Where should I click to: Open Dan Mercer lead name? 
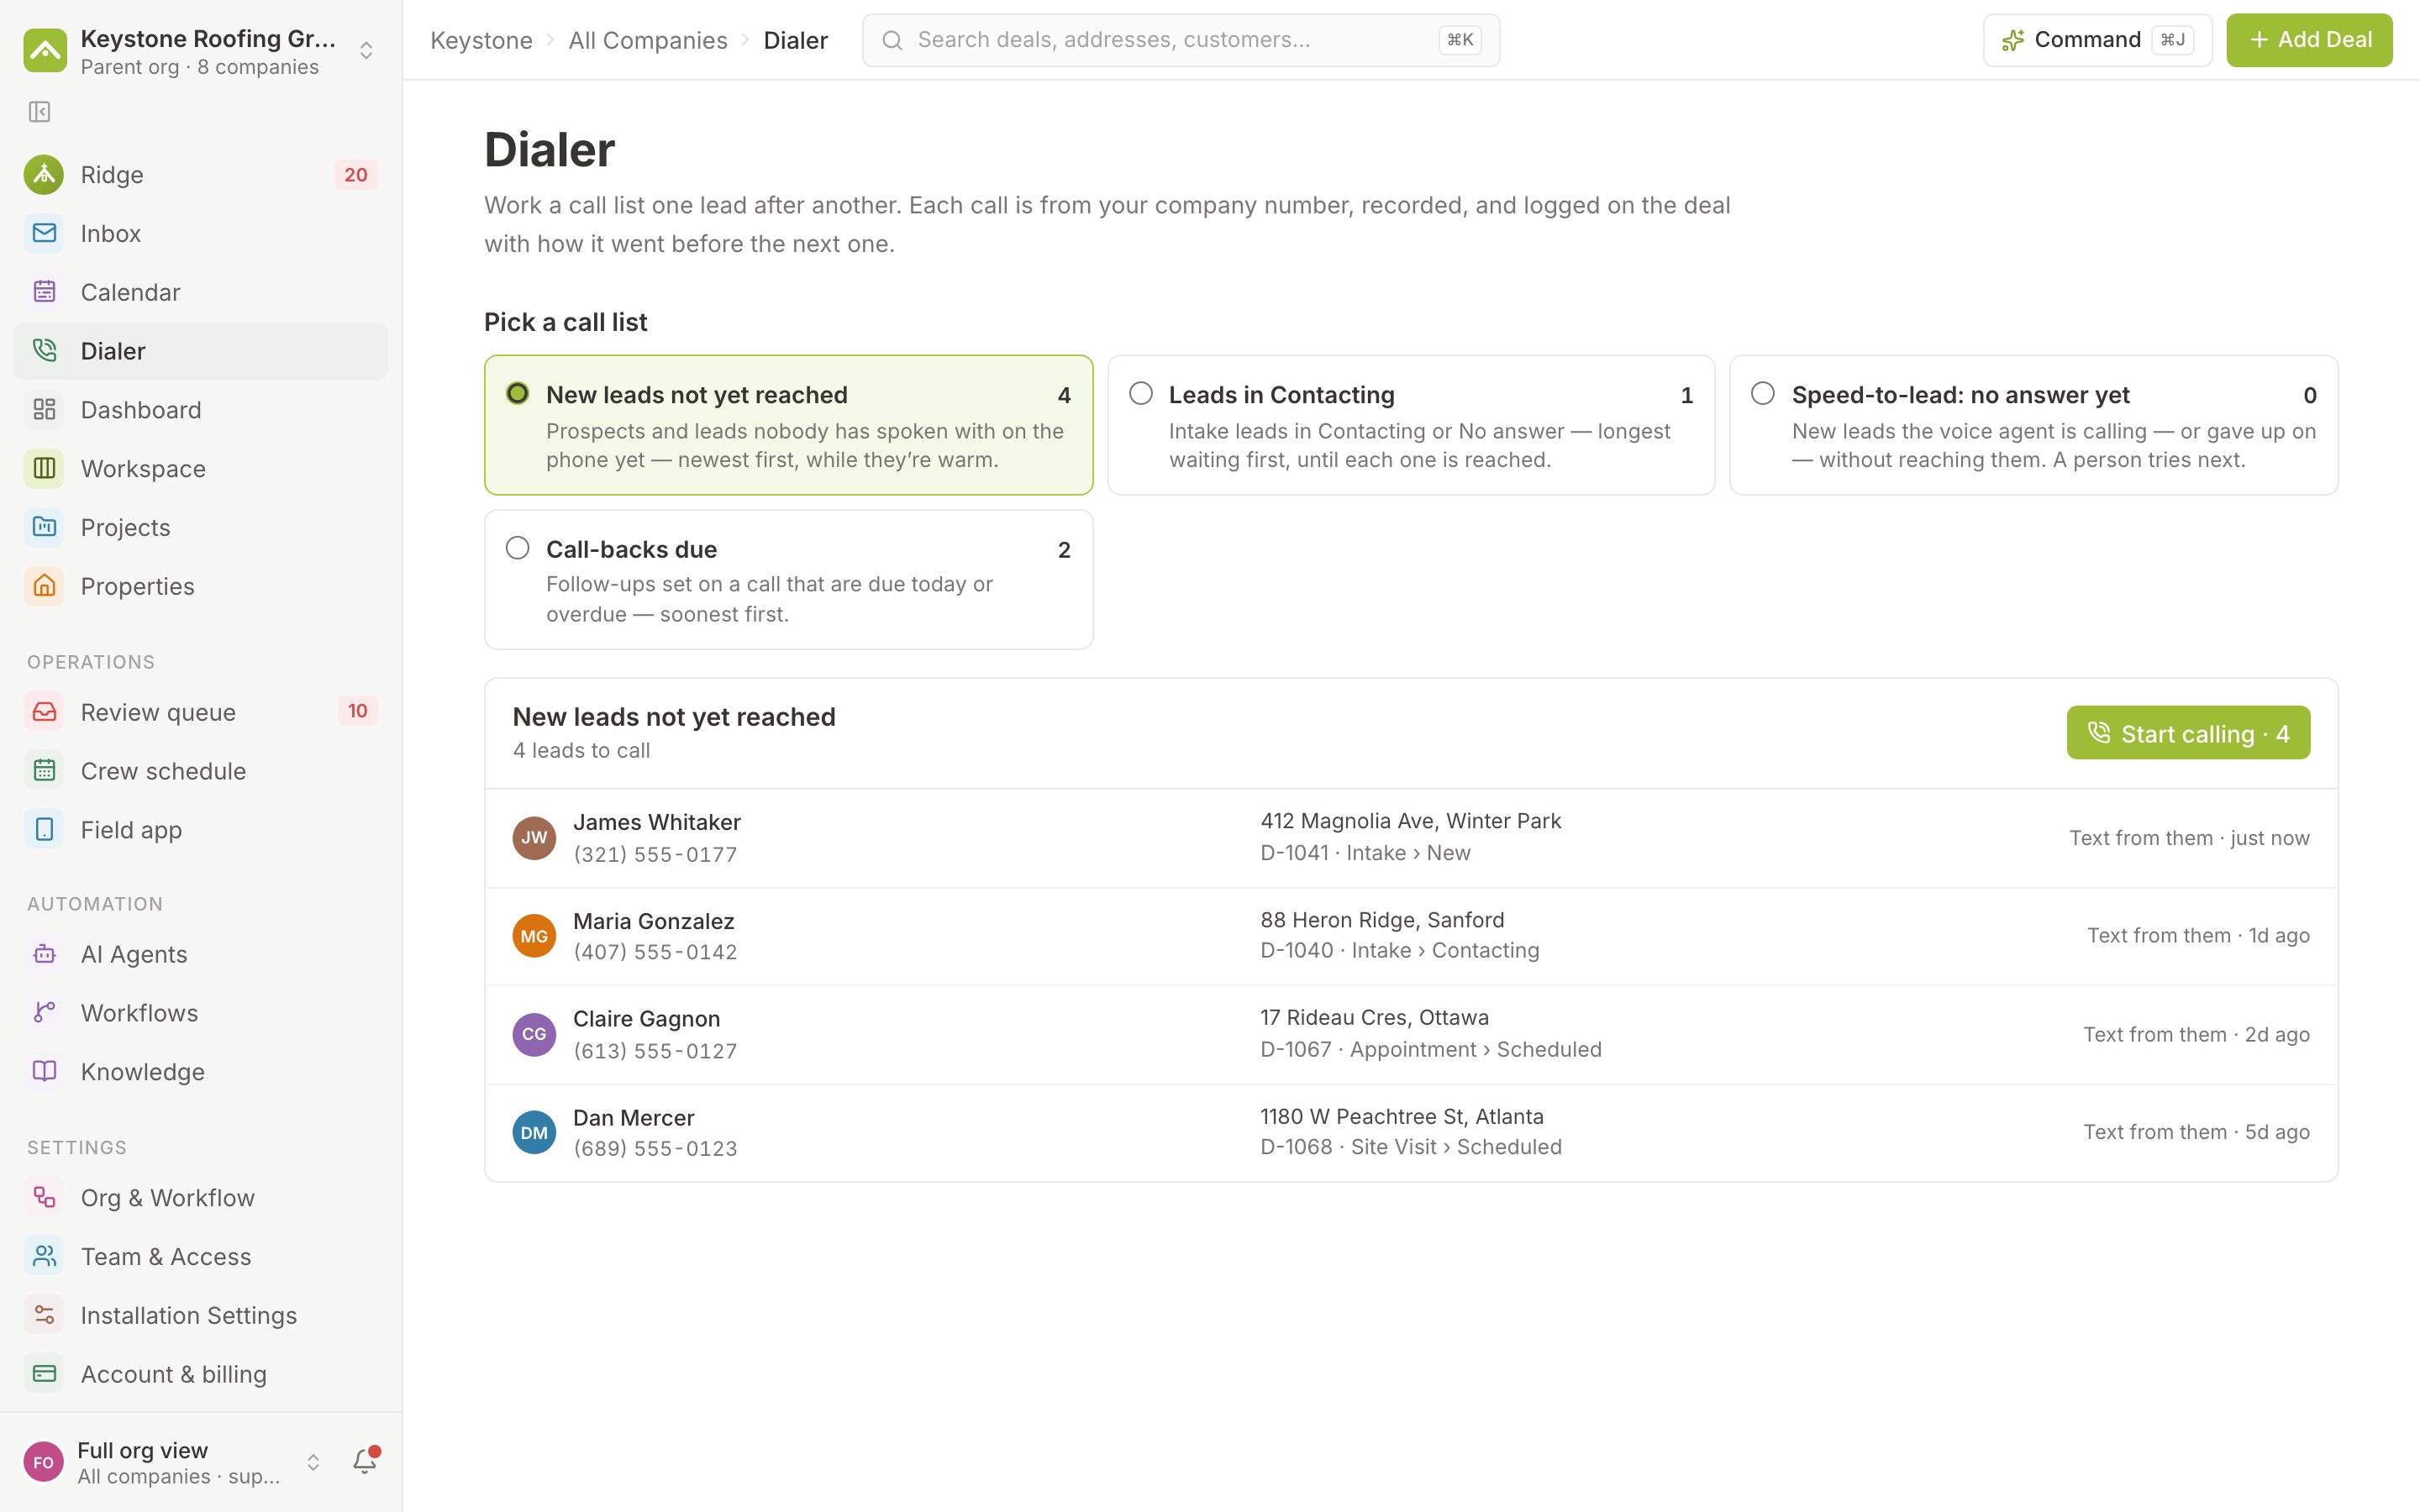point(633,1118)
